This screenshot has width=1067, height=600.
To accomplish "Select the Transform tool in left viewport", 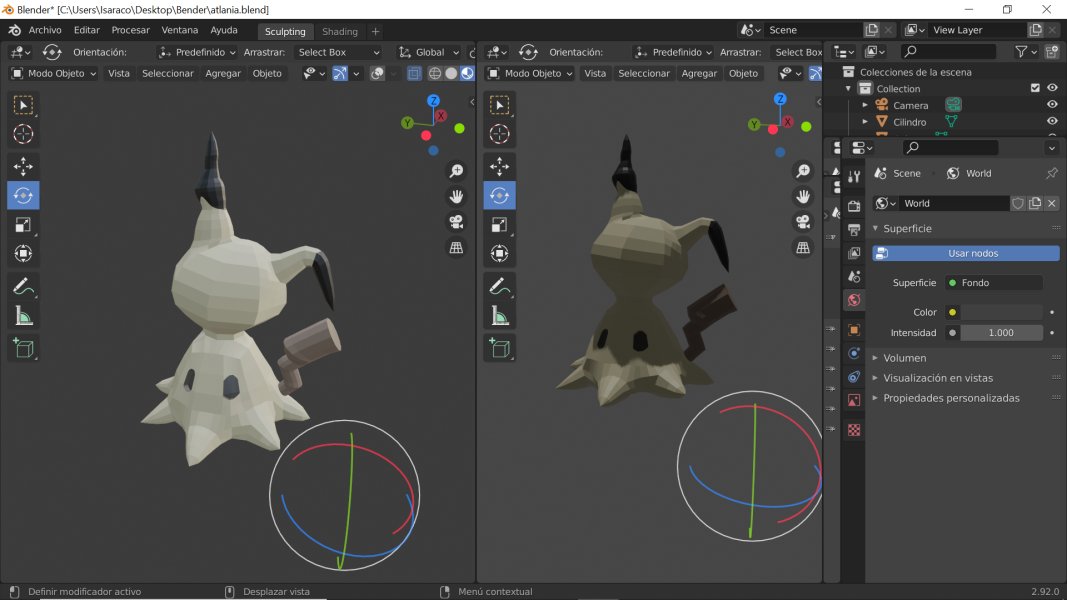I will [x=23, y=254].
